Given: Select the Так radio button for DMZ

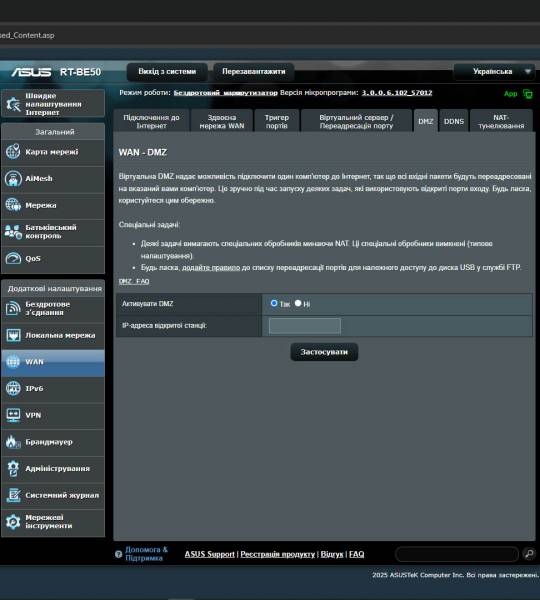Looking at the screenshot, I should coord(274,303).
